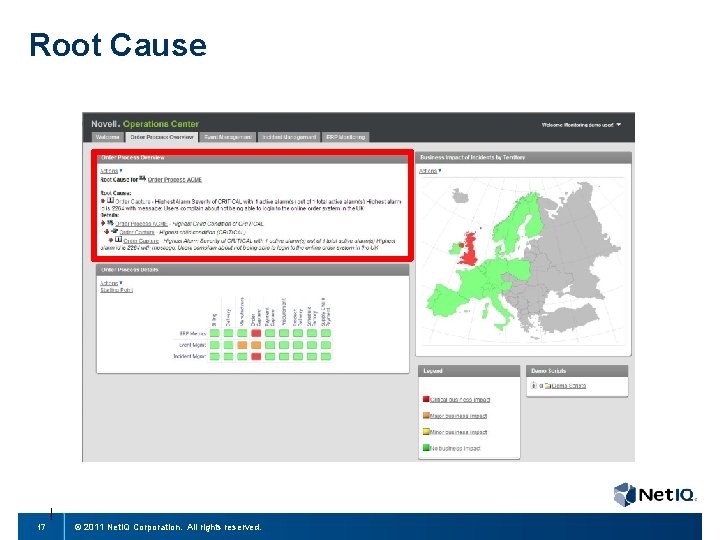
Task: Click the Order Capture link with Highest child condition
Action: tap(137, 232)
